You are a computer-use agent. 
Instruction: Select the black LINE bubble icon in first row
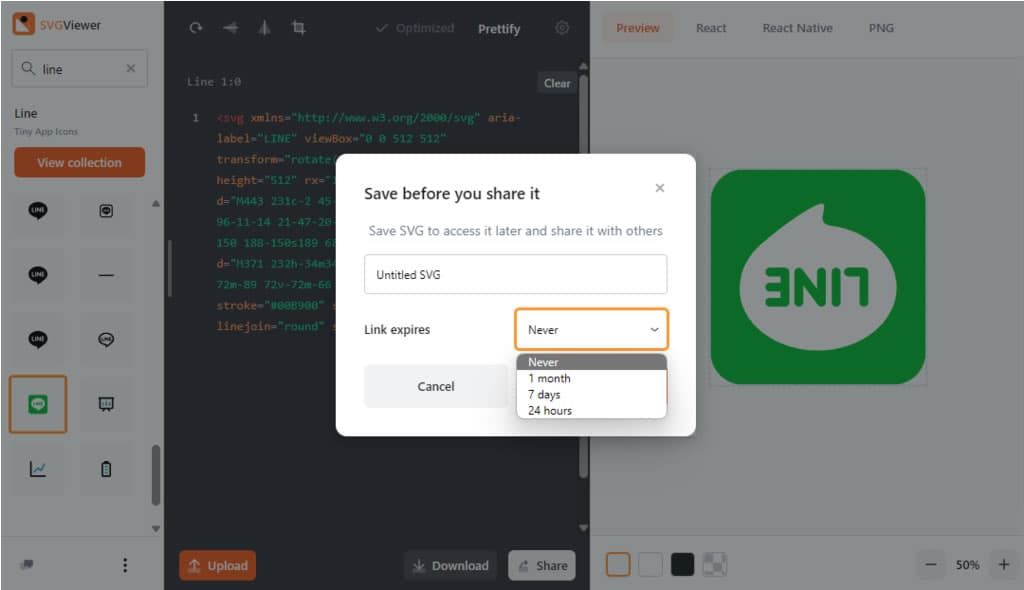coord(38,210)
